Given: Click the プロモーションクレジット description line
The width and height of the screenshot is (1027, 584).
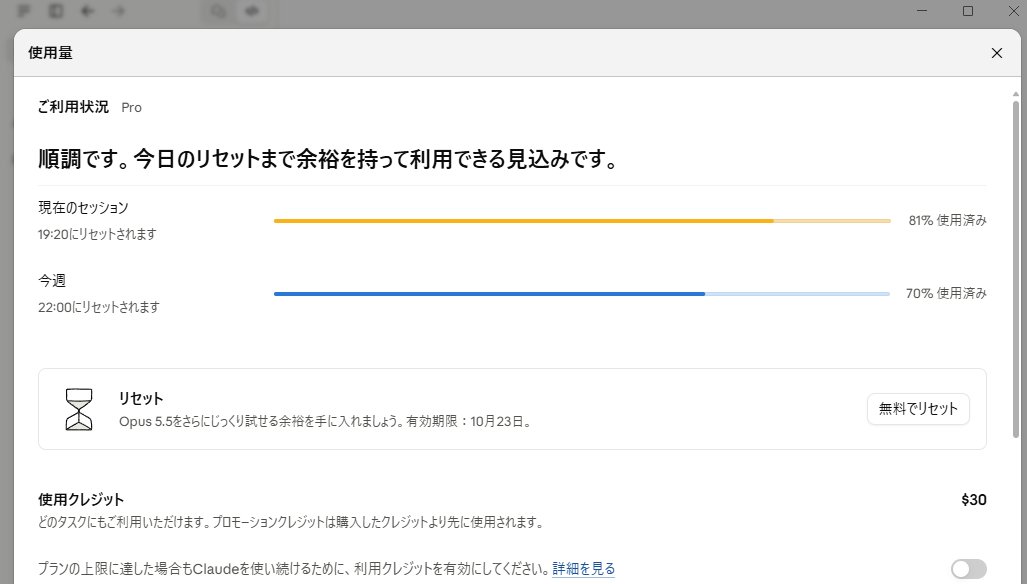Looking at the screenshot, I should pyautogui.click(x=291, y=522).
